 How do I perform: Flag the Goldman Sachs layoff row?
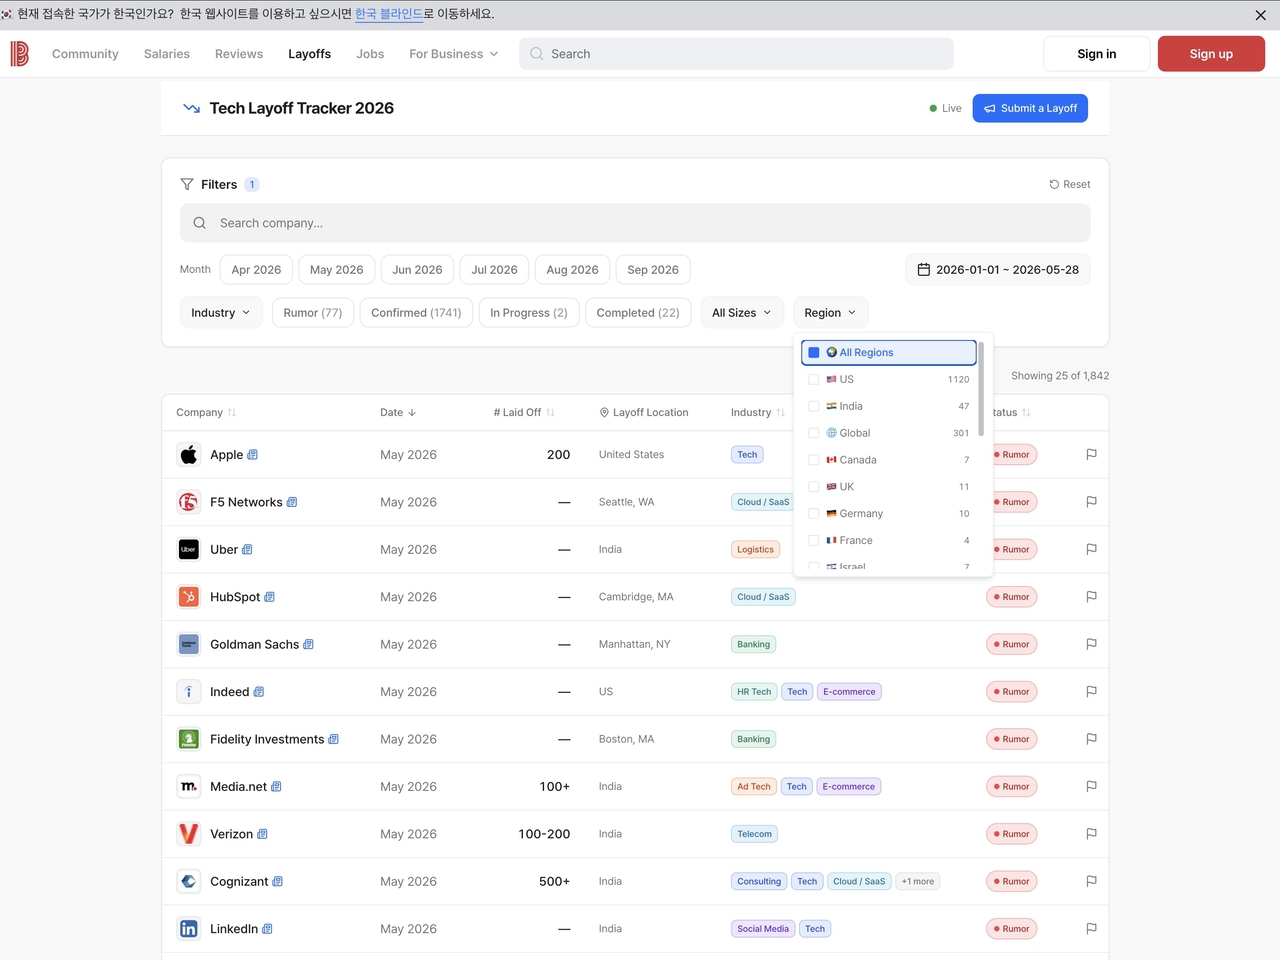(x=1091, y=644)
